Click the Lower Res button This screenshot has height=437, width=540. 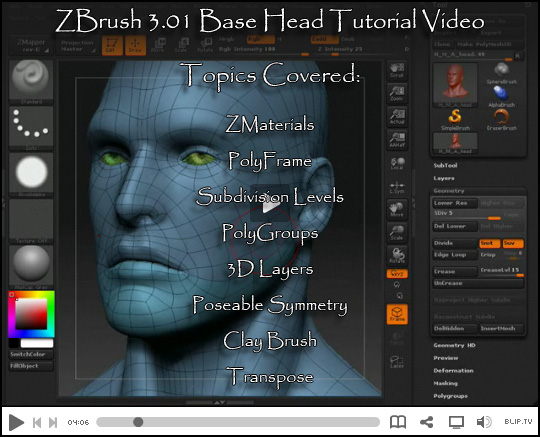coord(455,203)
